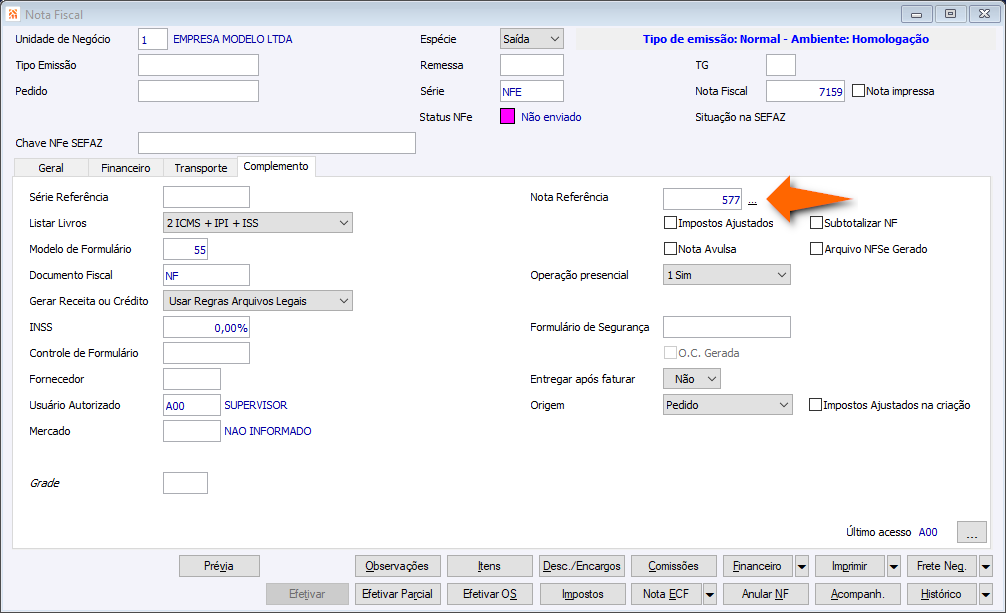
Task: Focus the TG input box
Action: pos(781,65)
